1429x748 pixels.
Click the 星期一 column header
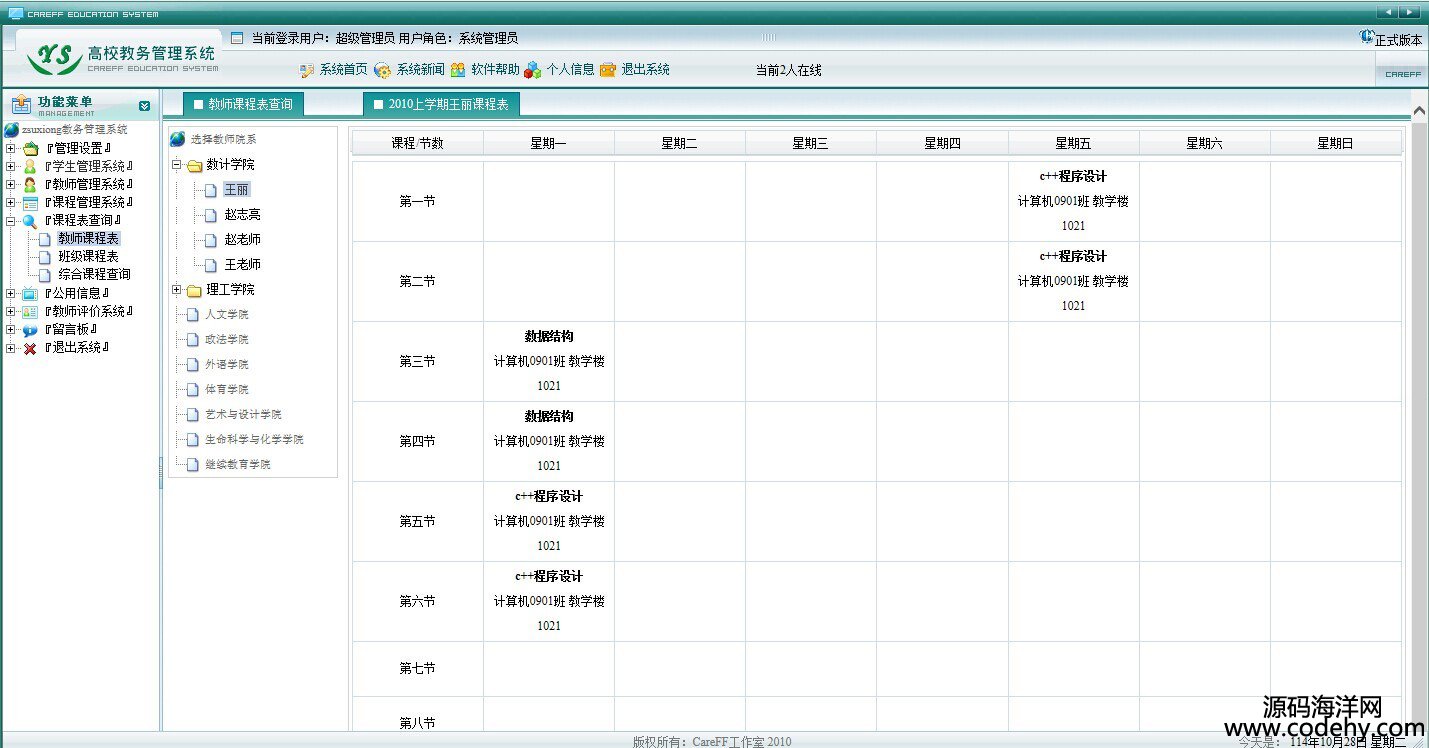click(x=549, y=144)
